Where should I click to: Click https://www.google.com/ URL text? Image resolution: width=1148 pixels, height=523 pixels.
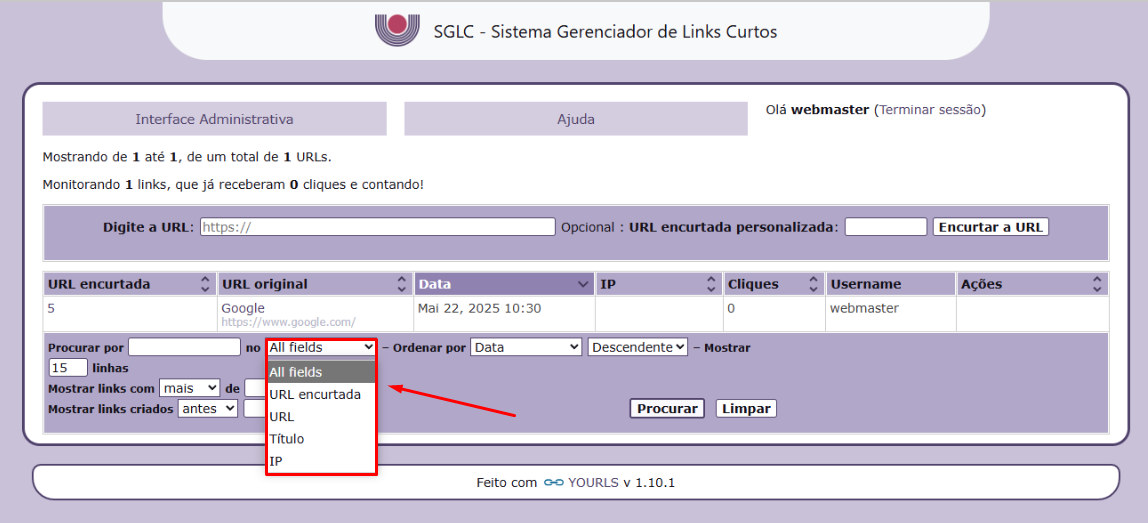[288, 322]
